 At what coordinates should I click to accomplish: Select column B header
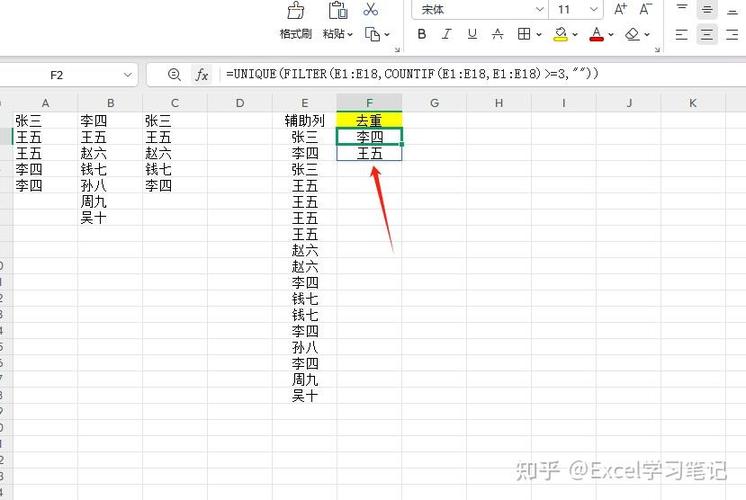point(110,103)
